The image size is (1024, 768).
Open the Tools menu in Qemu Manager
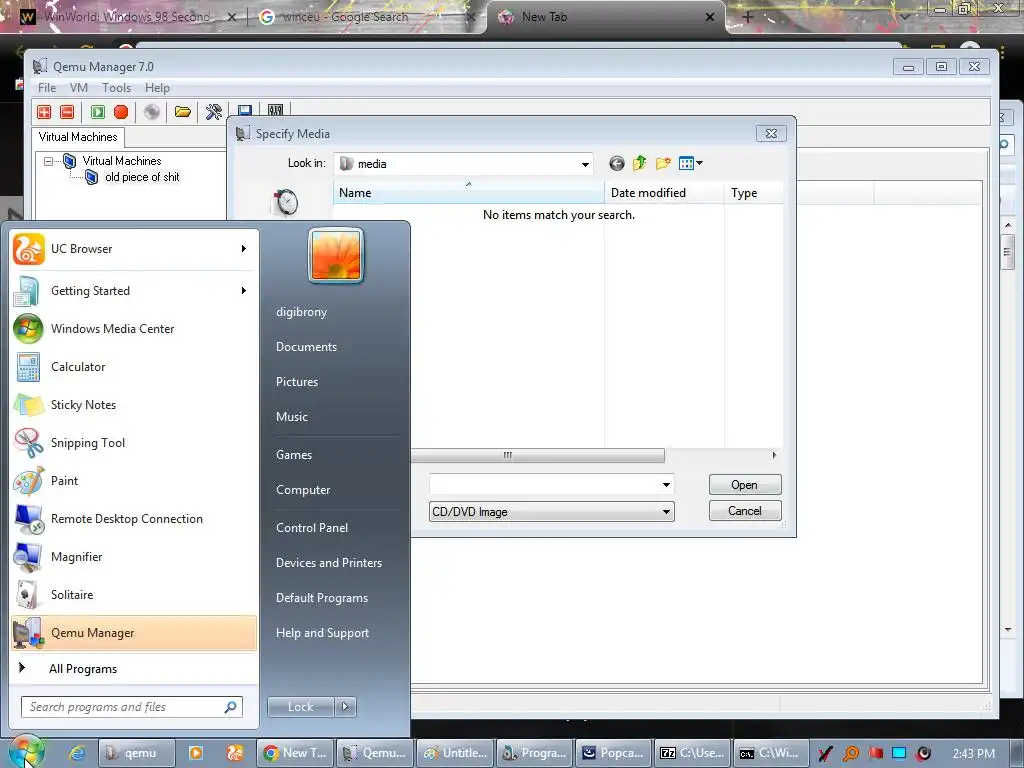pyautogui.click(x=116, y=88)
